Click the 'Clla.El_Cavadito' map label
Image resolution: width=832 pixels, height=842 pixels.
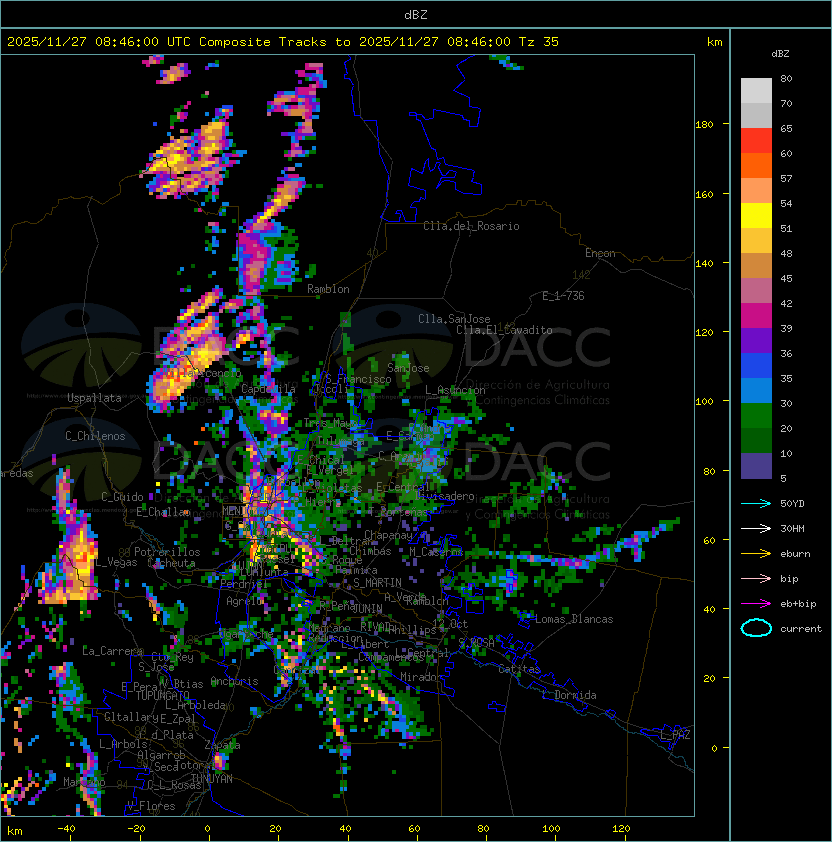coord(504,330)
